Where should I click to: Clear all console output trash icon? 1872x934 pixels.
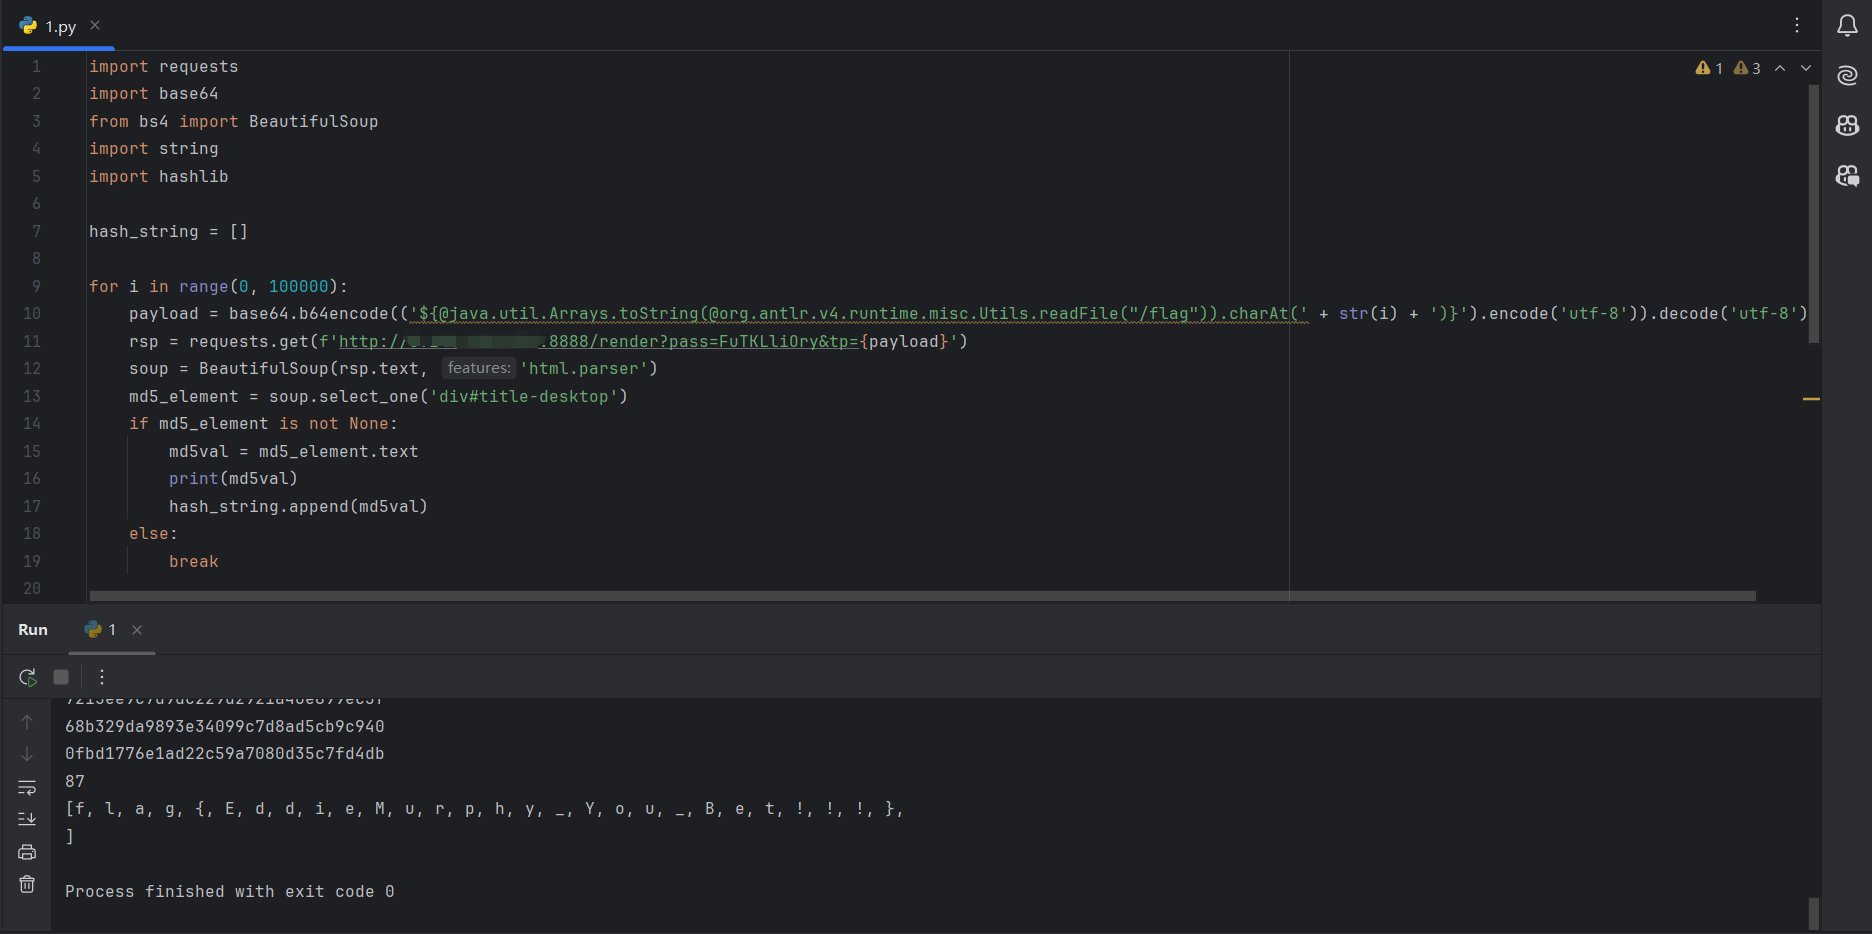27,884
